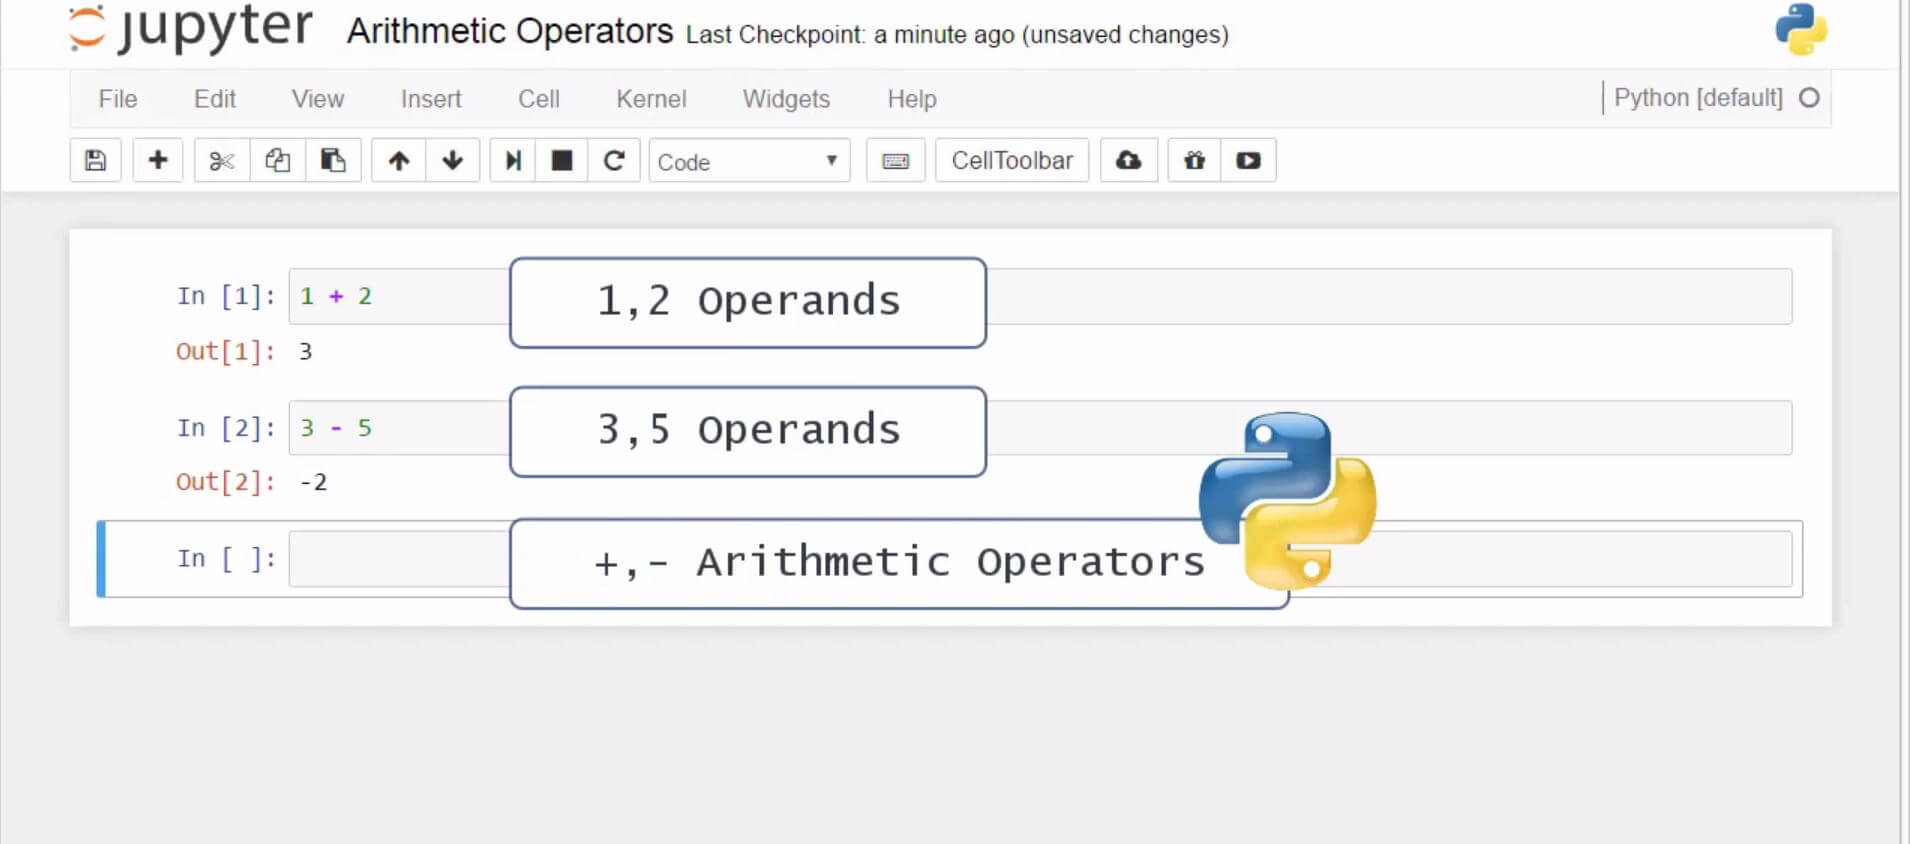Click the empty code cell input
This screenshot has width=1910, height=844.
(400, 559)
